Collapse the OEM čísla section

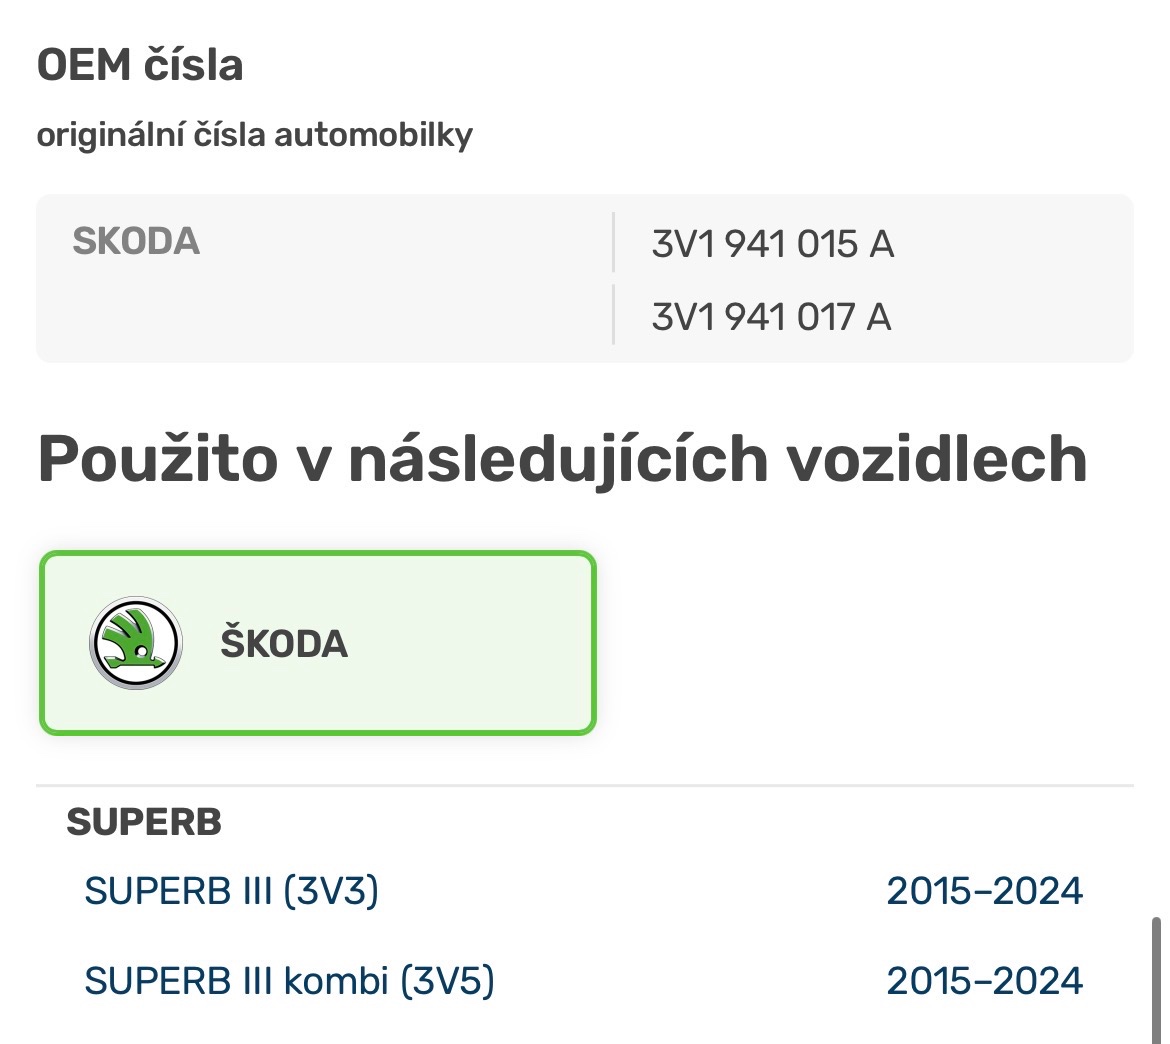click(140, 66)
